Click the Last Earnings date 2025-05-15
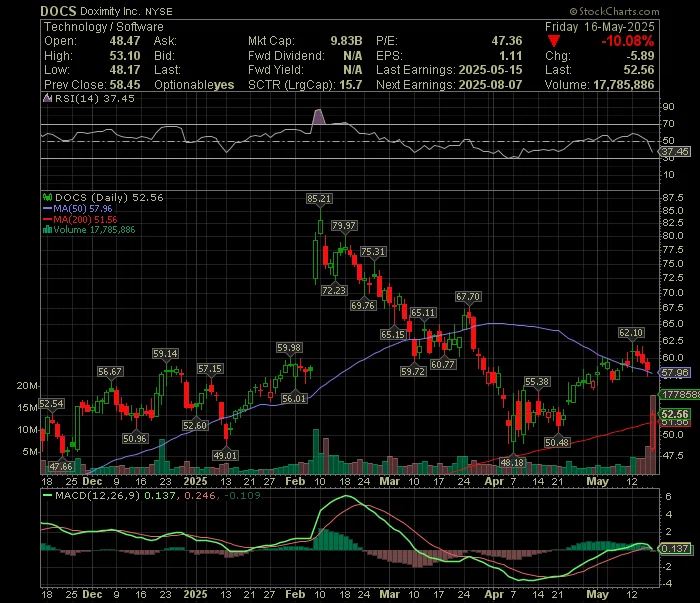Viewport: 700px width, 603px height. (490, 70)
